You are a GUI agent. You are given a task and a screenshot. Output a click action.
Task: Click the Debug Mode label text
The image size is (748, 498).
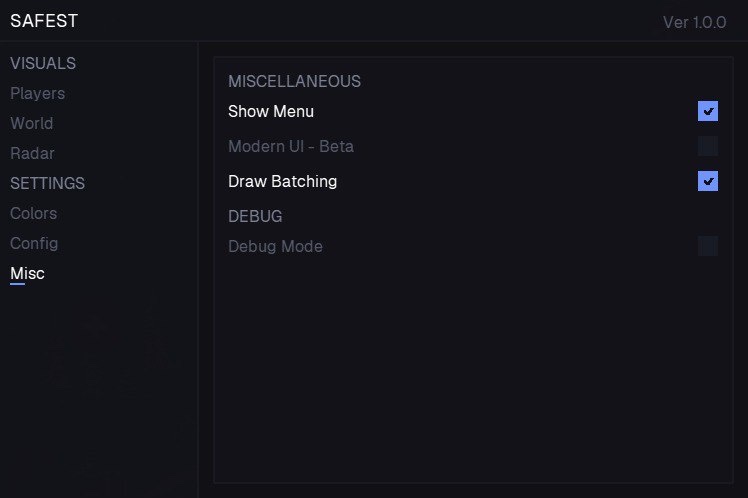tap(275, 246)
